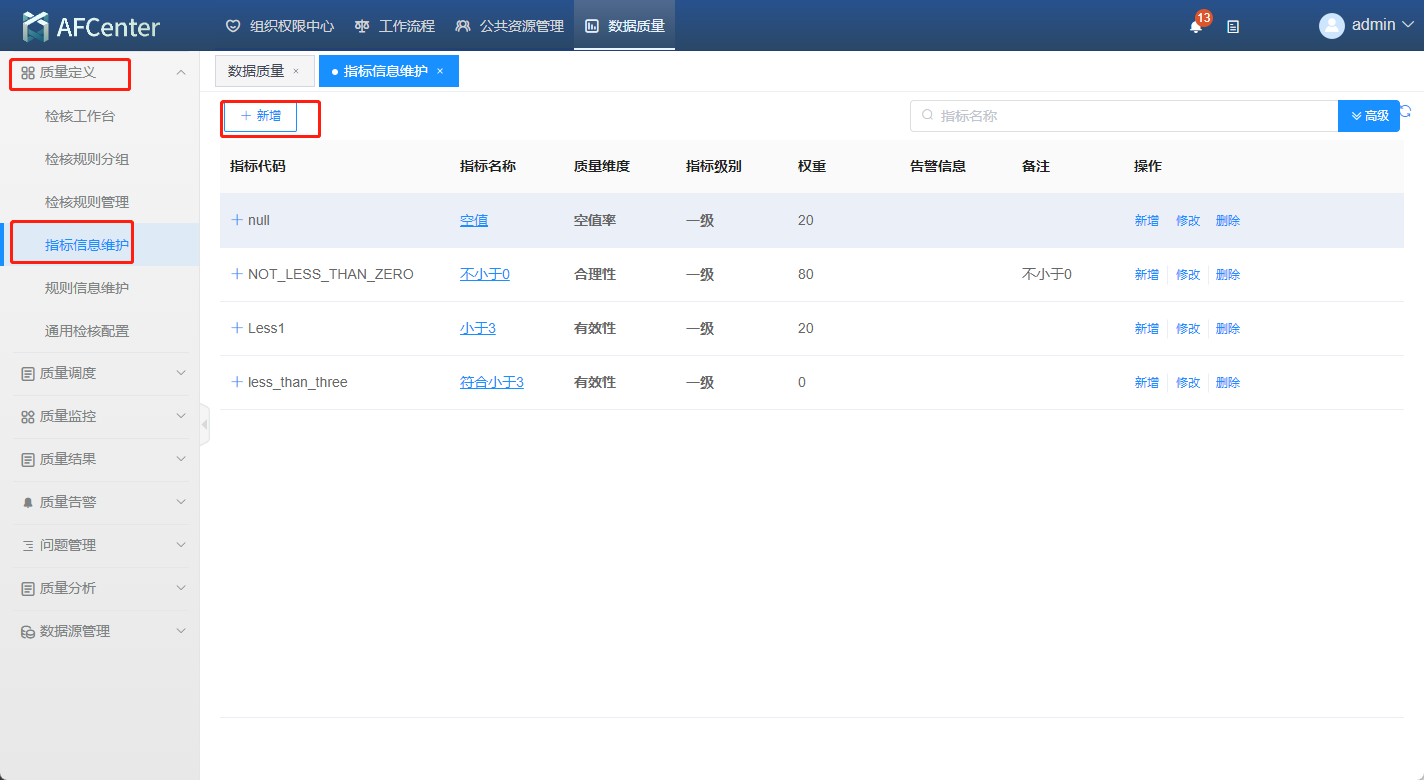Viewport: 1424px width, 780px height.
Task: Click the AFCenter logo
Action: 91,26
